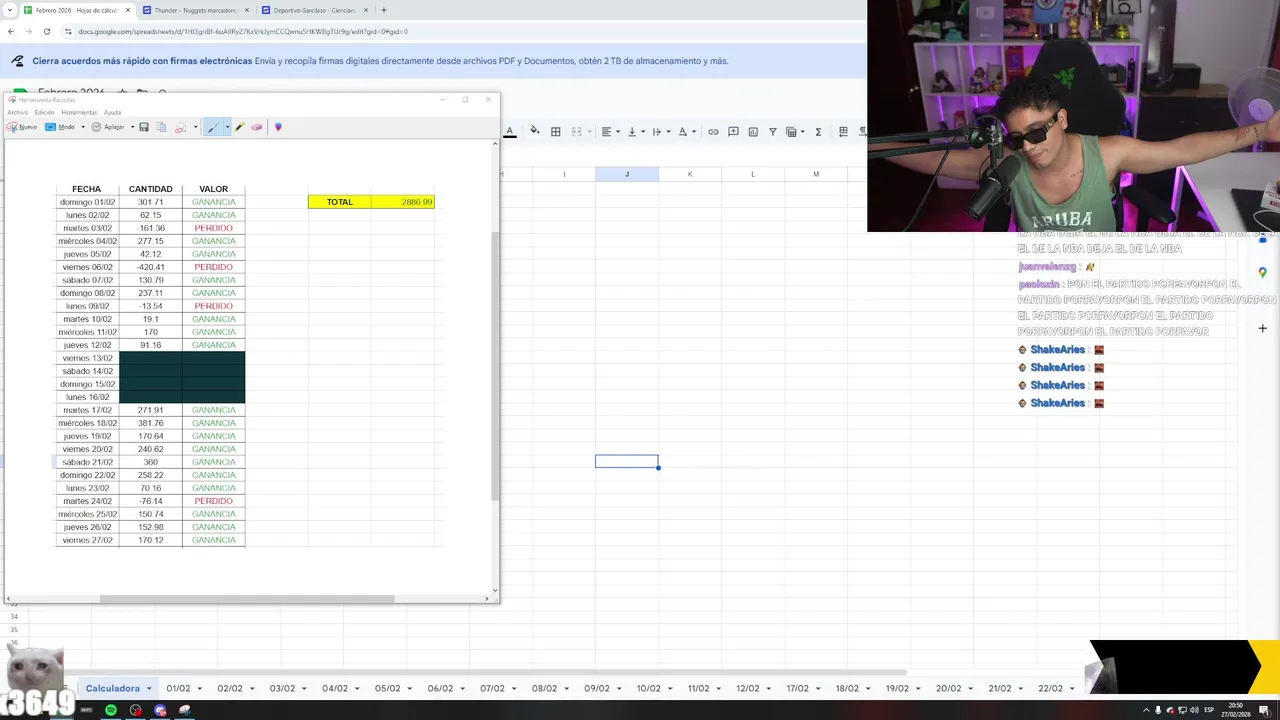1280x720 pixels.
Task: Reload the page in browser
Action: coord(47,31)
